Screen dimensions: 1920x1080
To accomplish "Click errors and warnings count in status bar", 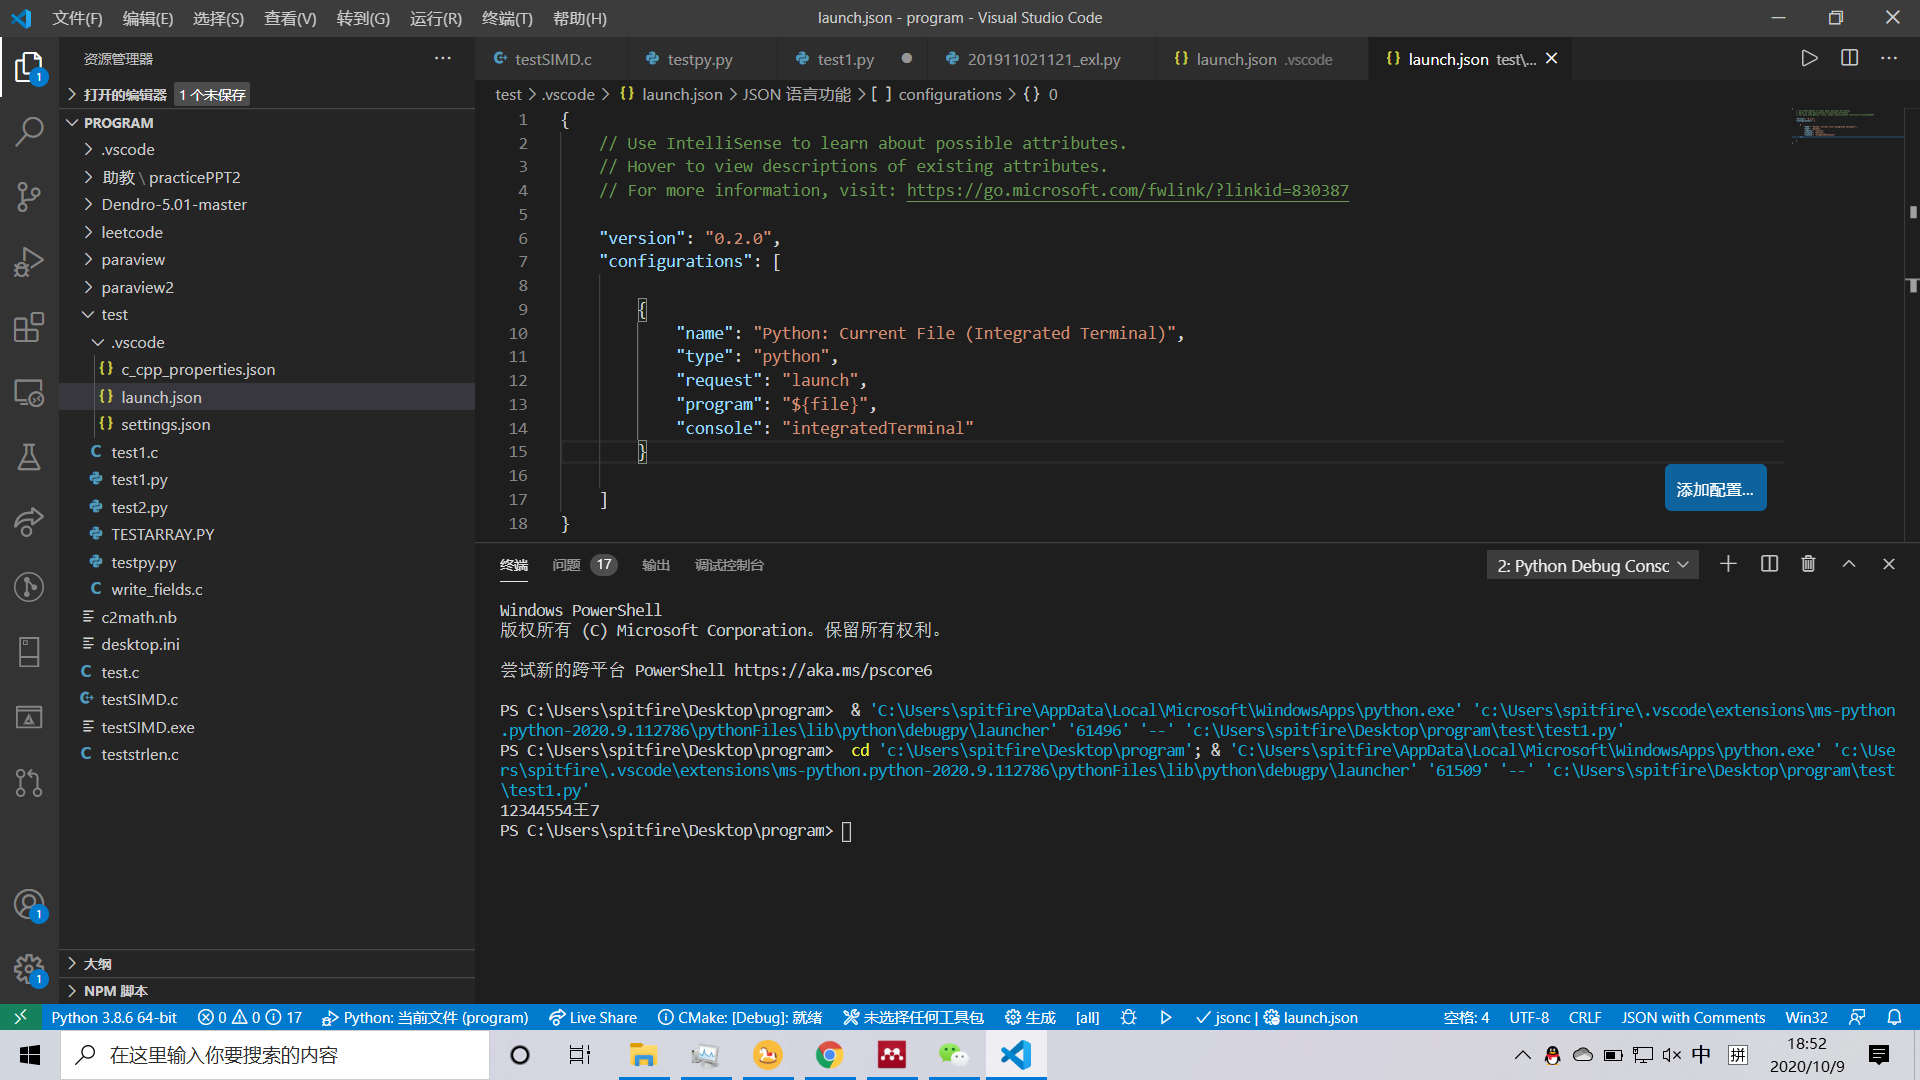I will click(x=249, y=1017).
